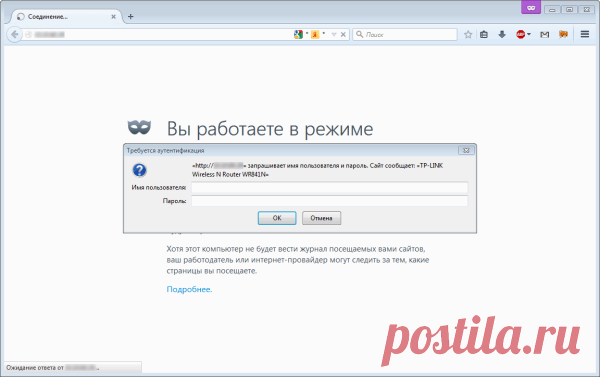Screen dimensions: 600x377
Task: Confirm authentication with OK button
Action: (x=277, y=218)
